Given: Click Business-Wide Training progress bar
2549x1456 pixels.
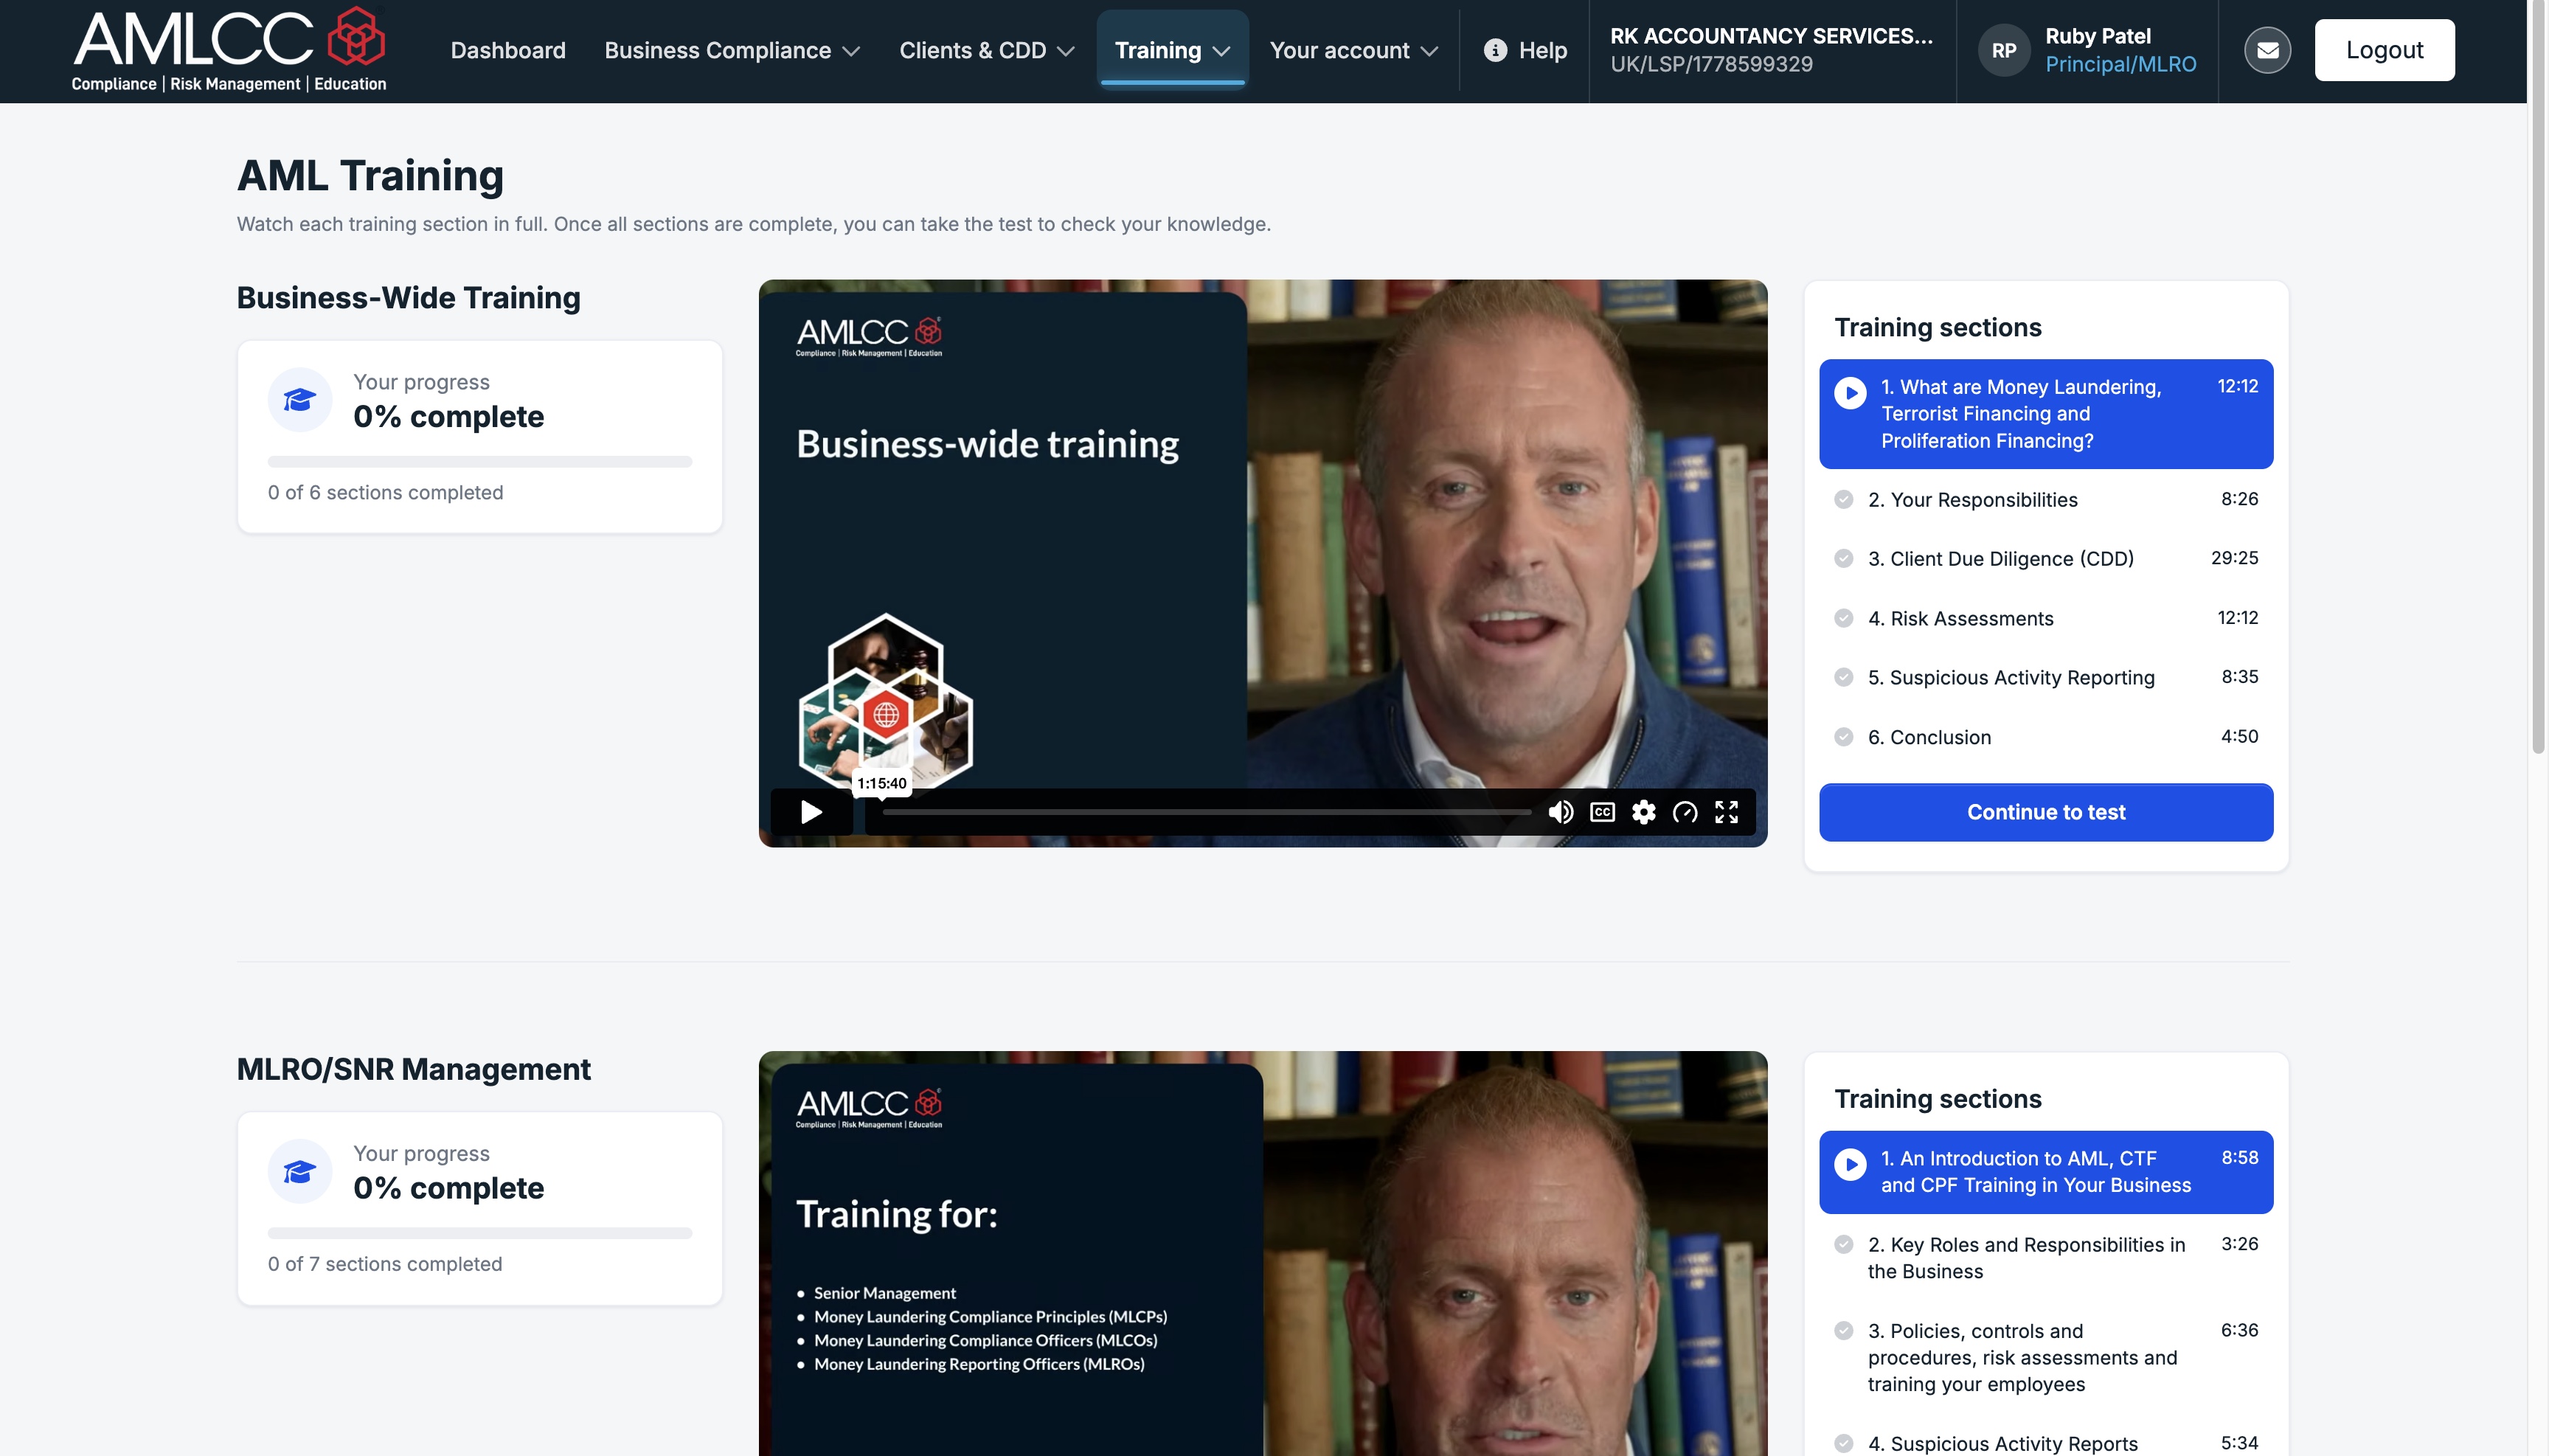Looking at the screenshot, I should pos(479,462).
